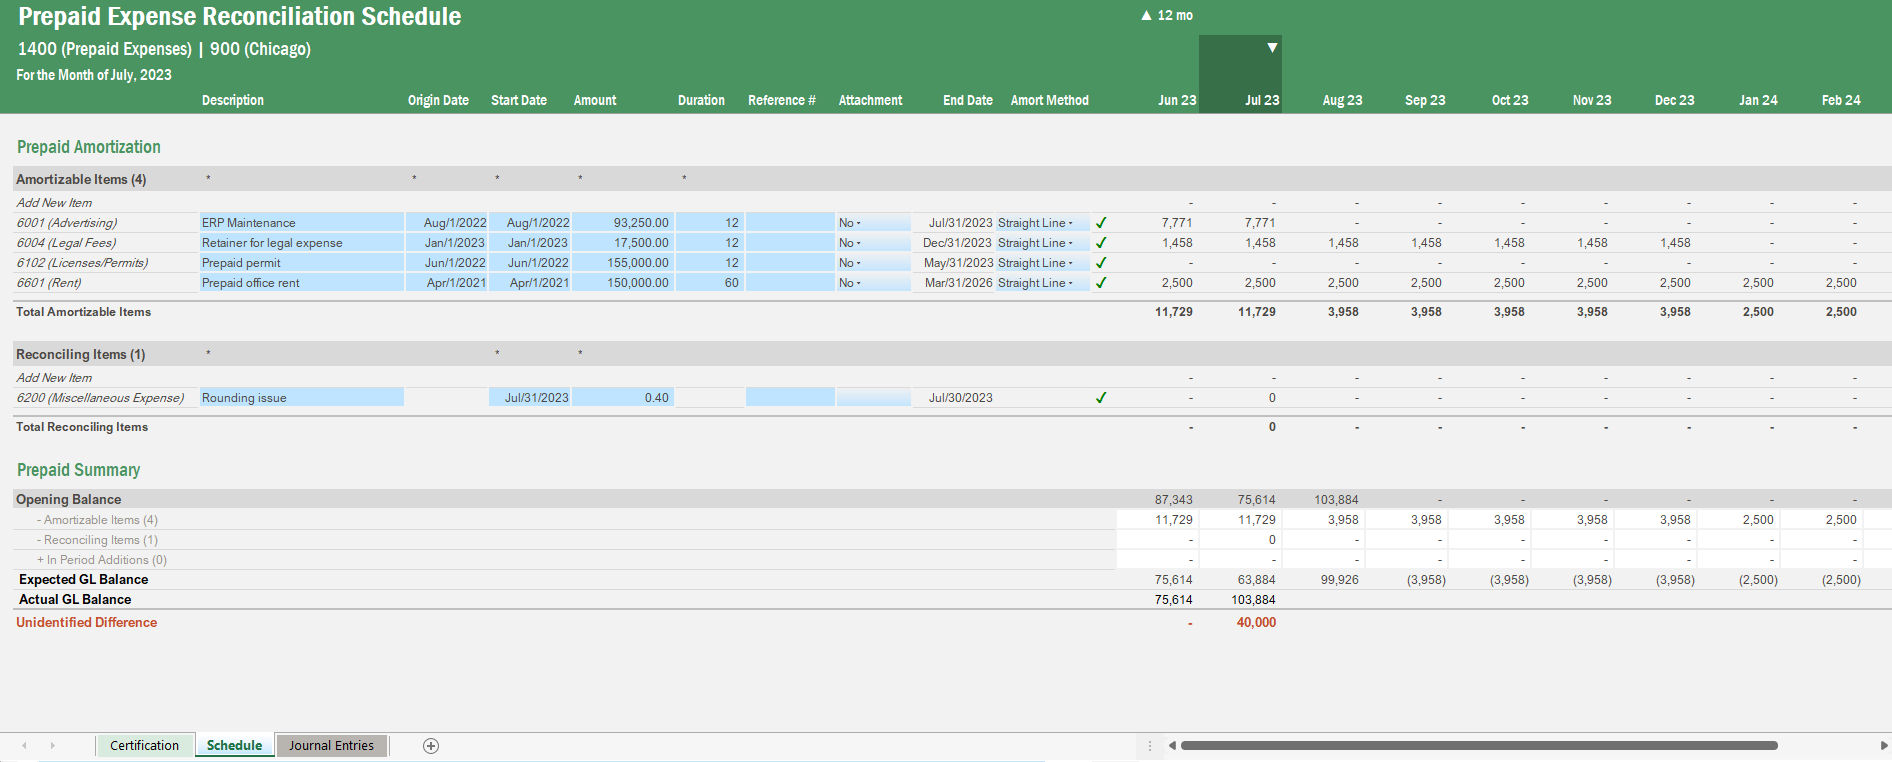1892x762 pixels.
Task: Click the green checkmark on ERP Maintenance row
Action: pyautogui.click(x=1101, y=223)
